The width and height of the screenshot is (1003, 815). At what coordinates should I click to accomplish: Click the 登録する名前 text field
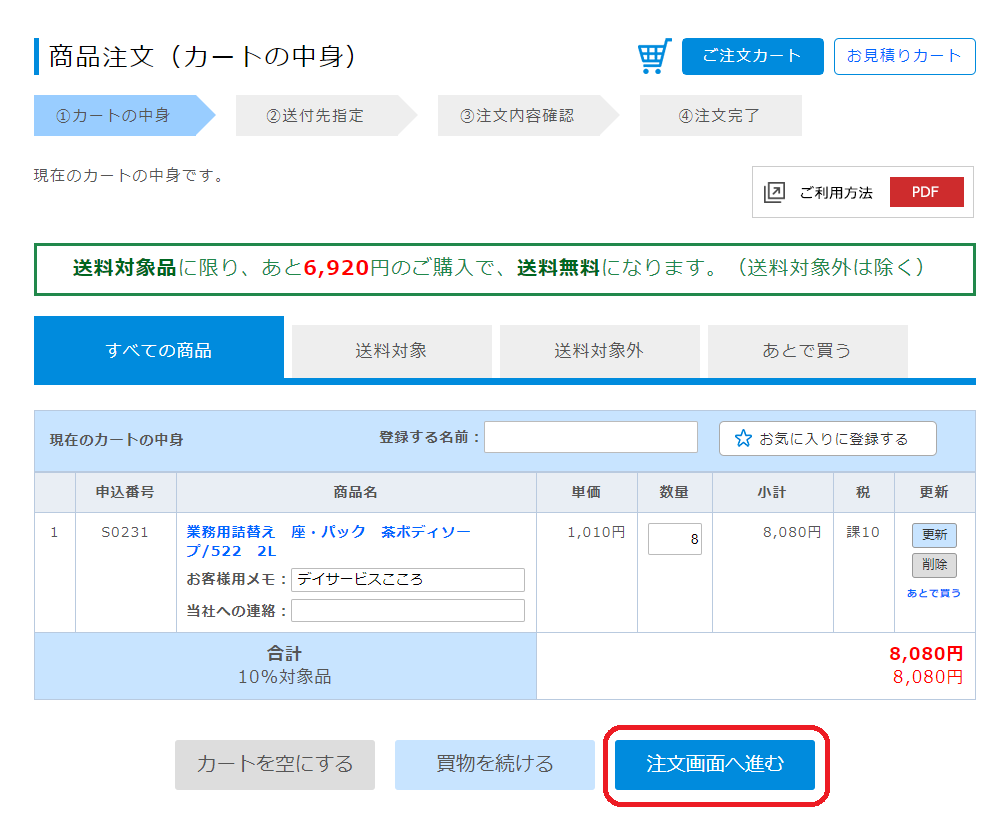[x=590, y=437]
